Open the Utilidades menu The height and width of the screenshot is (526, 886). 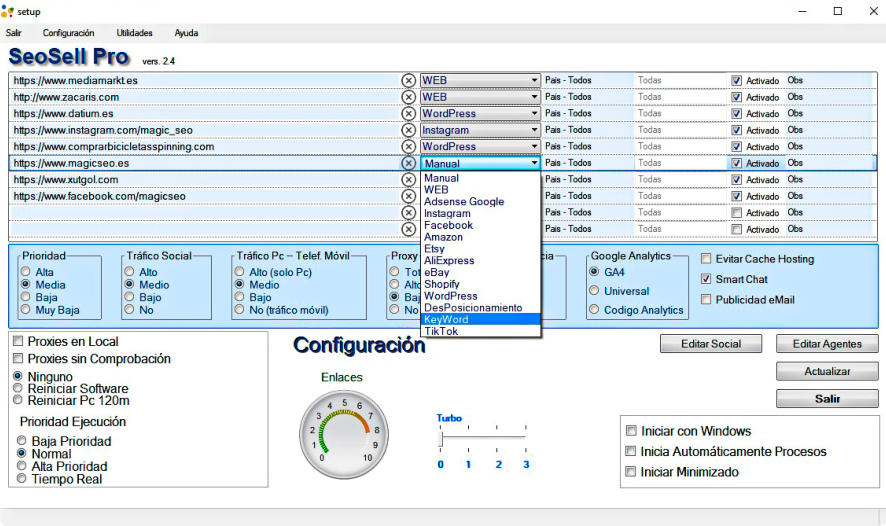(x=134, y=33)
